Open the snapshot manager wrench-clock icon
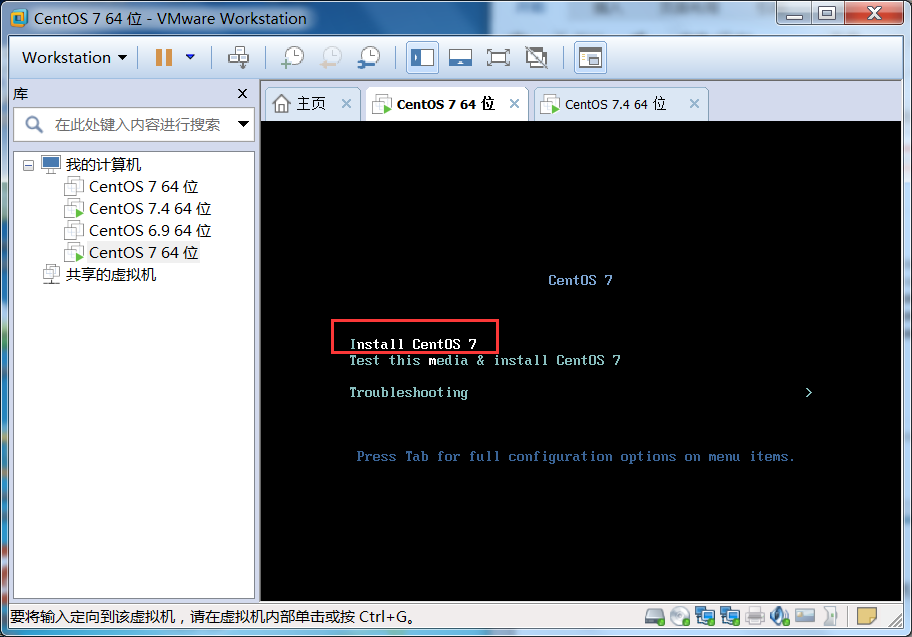Image resolution: width=912 pixels, height=637 pixels. click(x=369, y=57)
